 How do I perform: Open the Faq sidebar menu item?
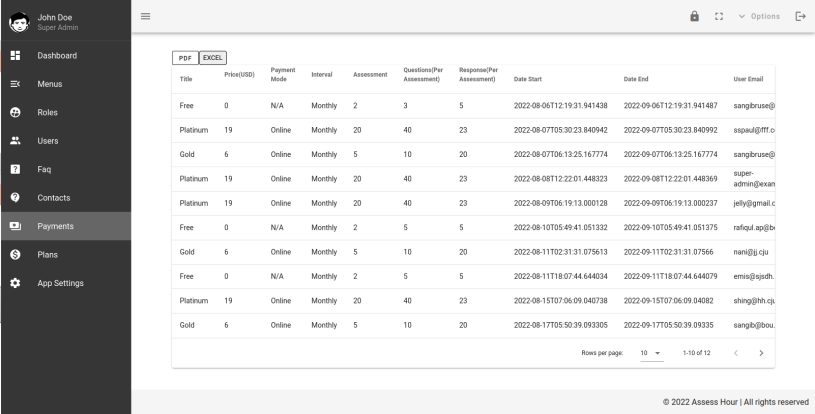[x=45, y=169]
